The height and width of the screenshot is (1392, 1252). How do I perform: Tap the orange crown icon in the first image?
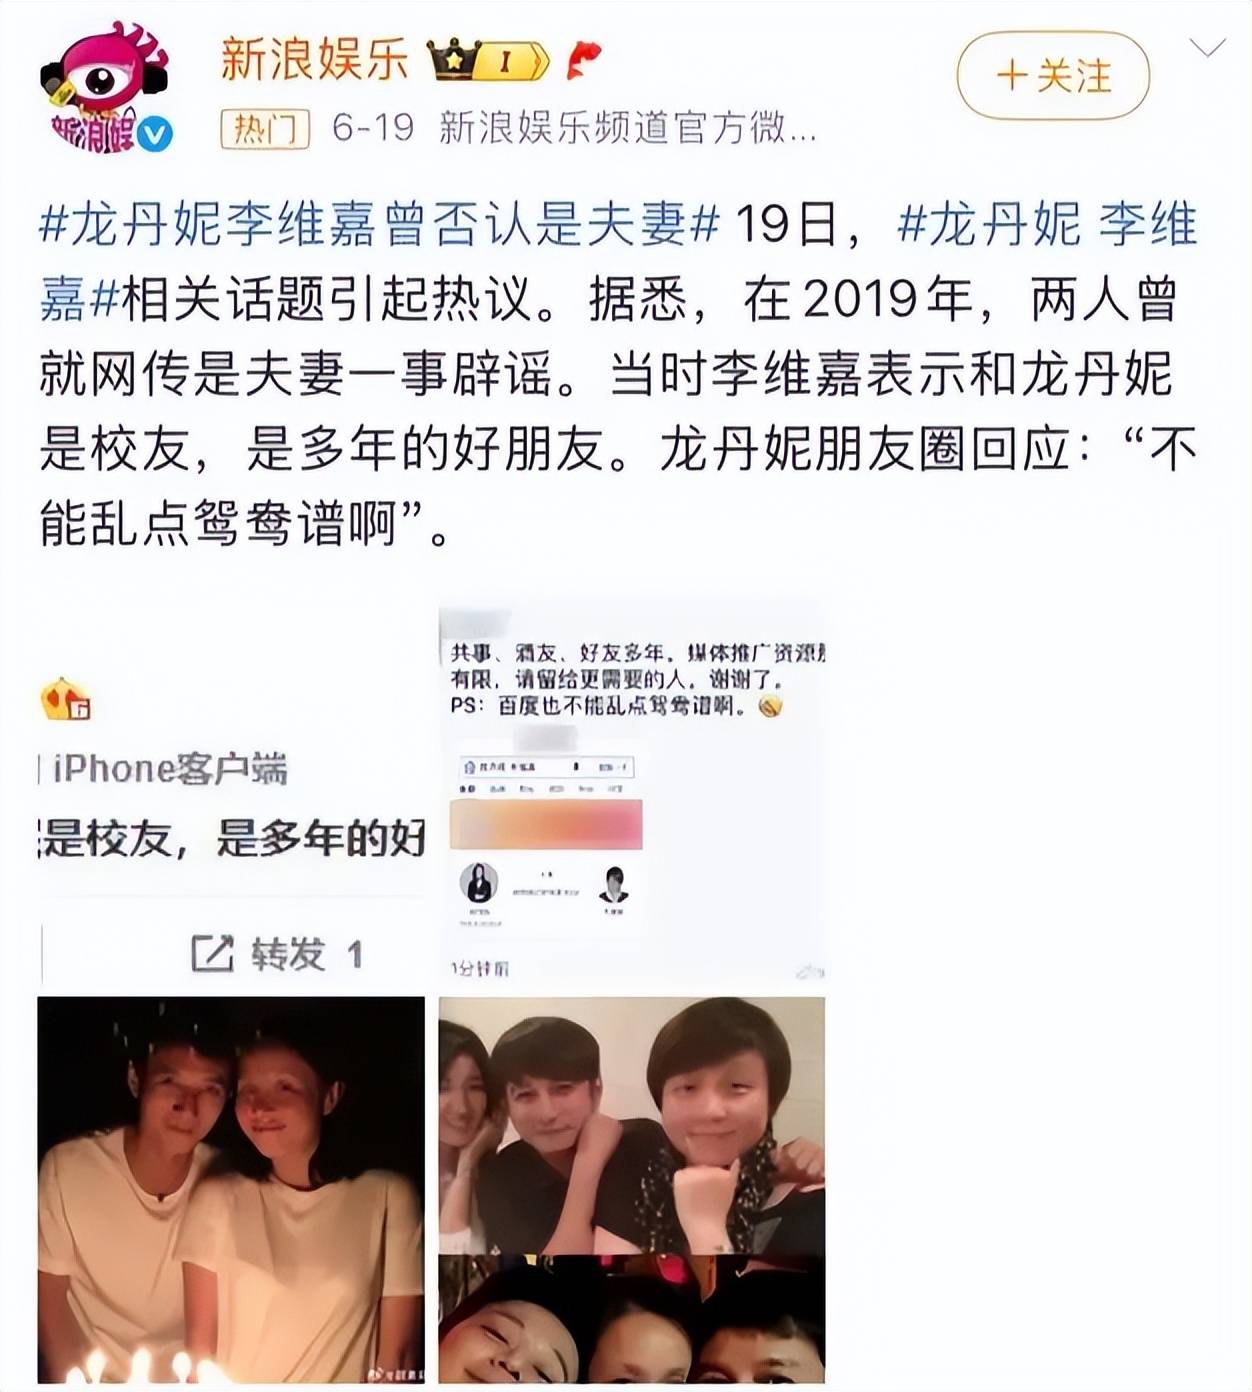(65, 699)
